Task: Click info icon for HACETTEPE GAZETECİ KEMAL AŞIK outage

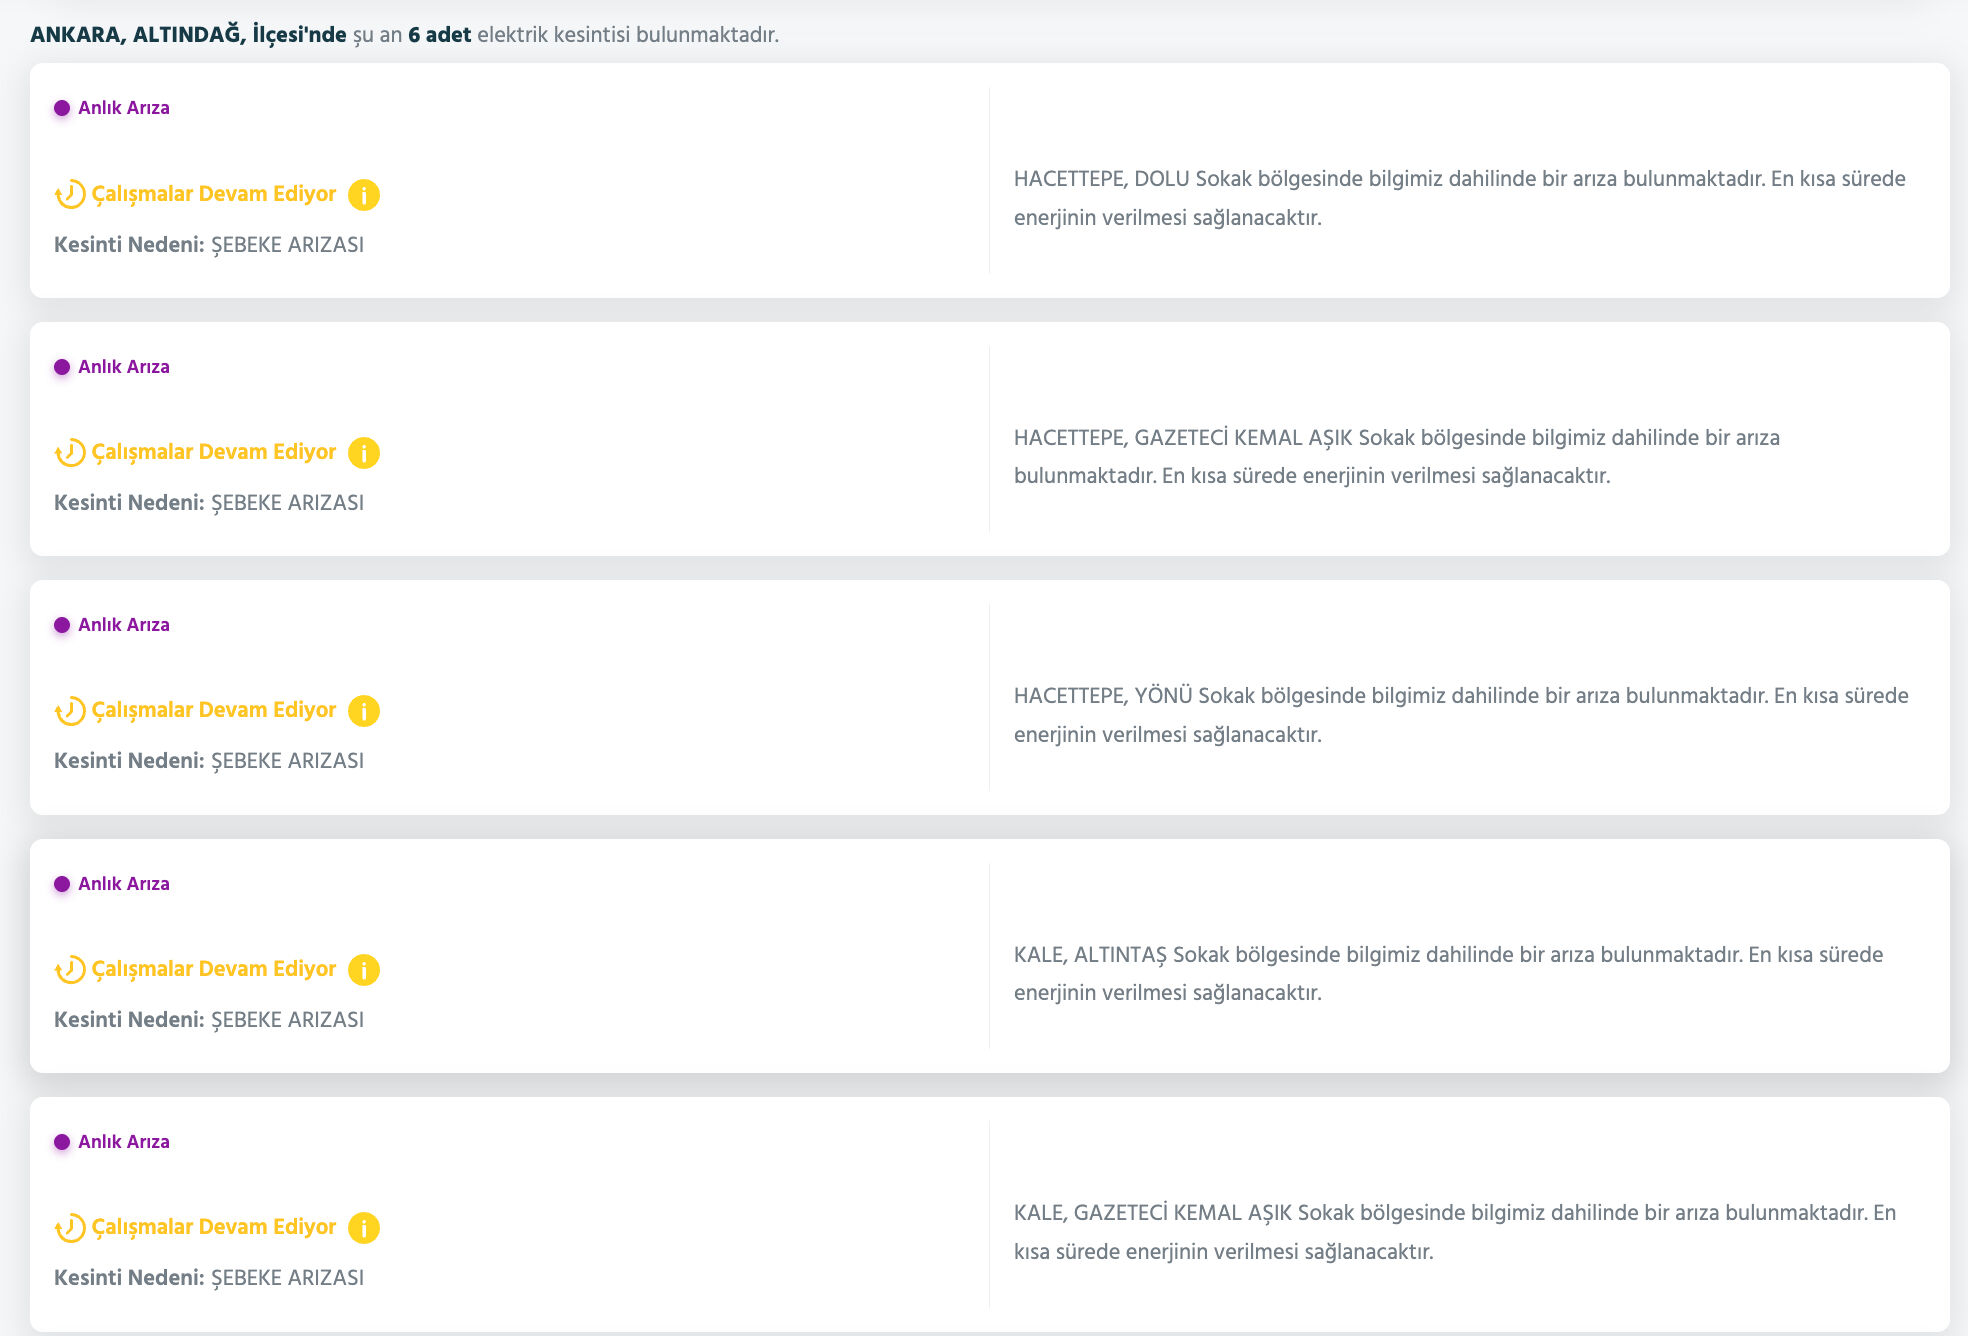Action: coord(363,453)
